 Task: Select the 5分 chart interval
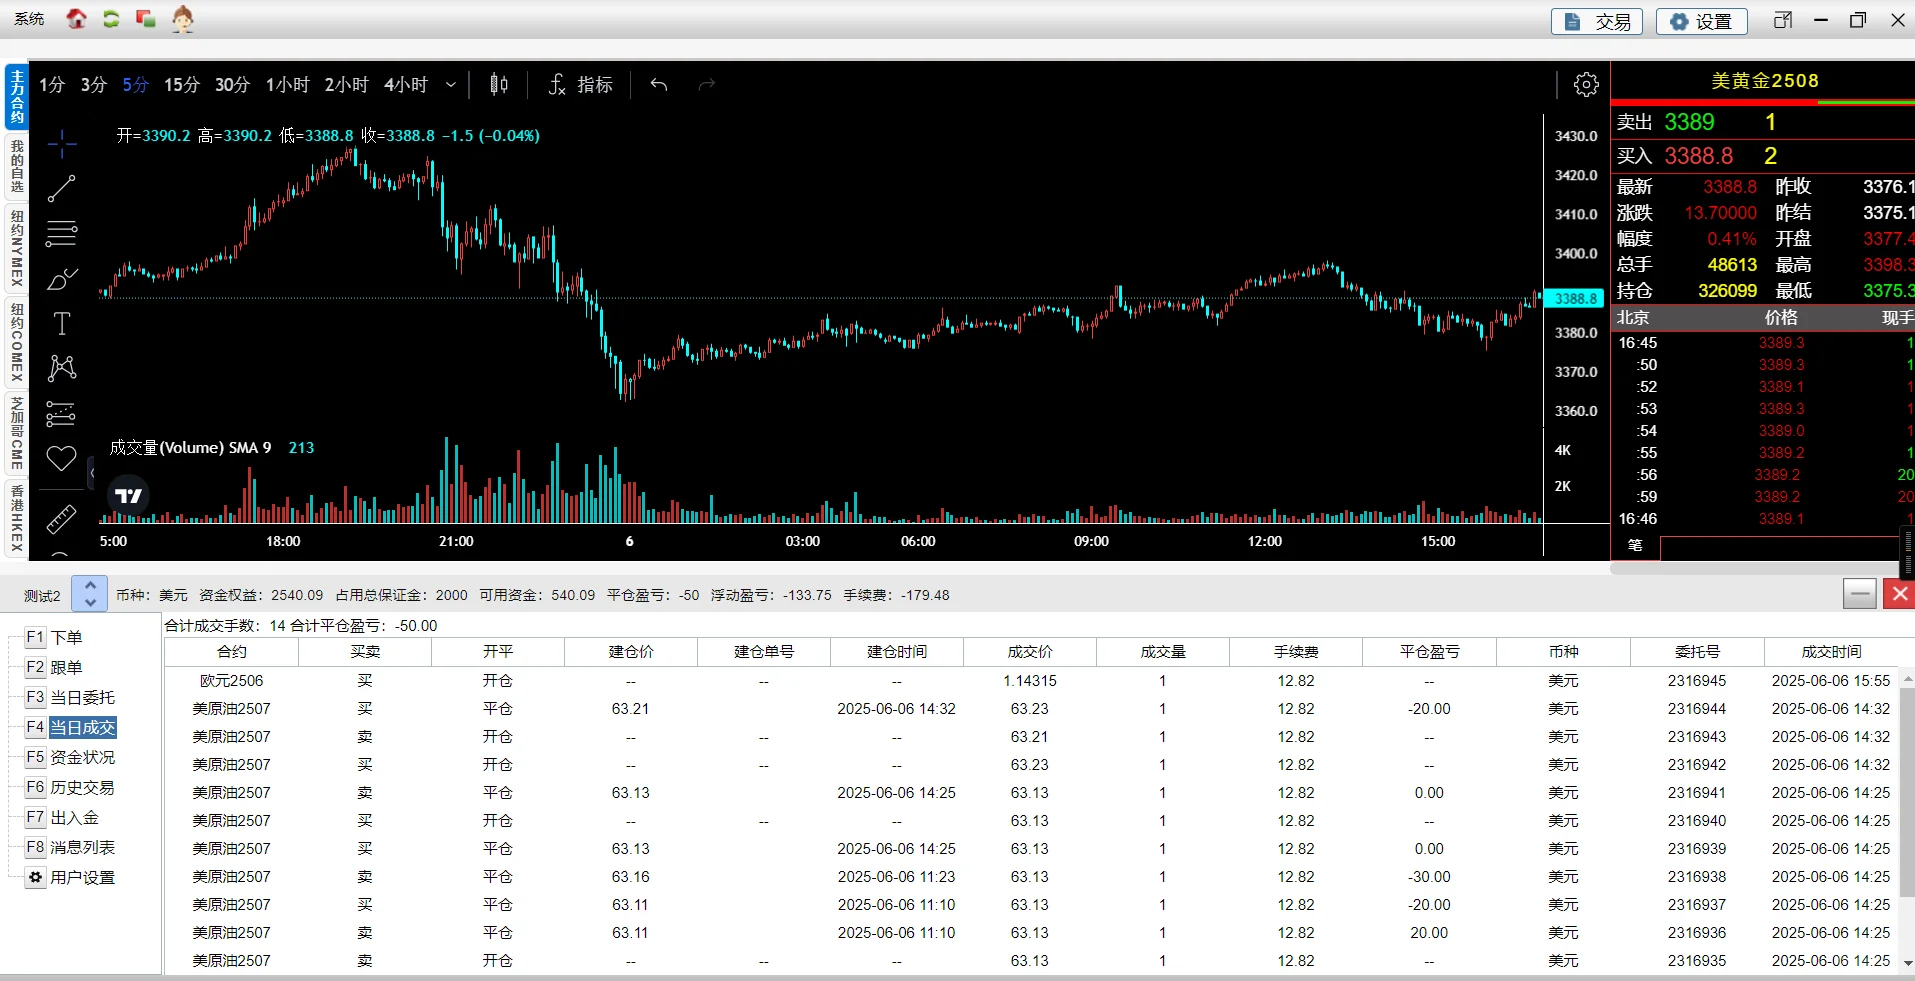135,85
